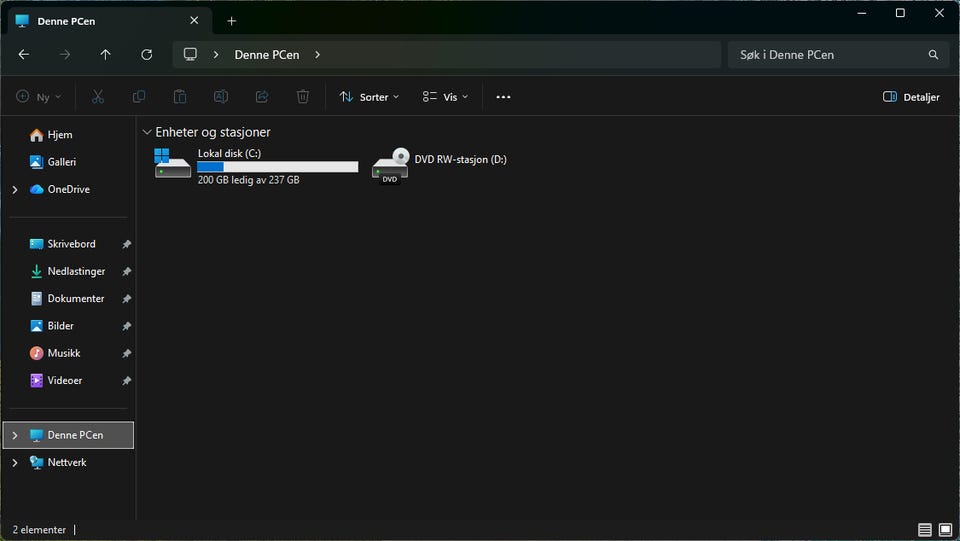Image resolution: width=960 pixels, height=541 pixels.
Task: Click the Rename toolbar icon
Action: tap(221, 97)
